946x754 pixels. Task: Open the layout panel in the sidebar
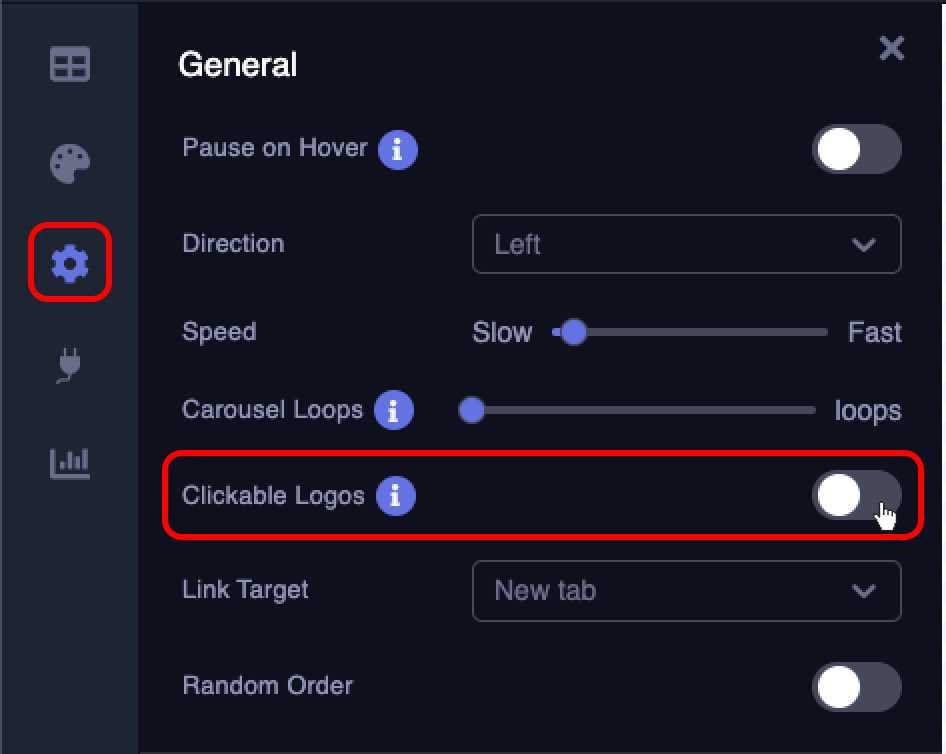pyautogui.click(x=68, y=64)
